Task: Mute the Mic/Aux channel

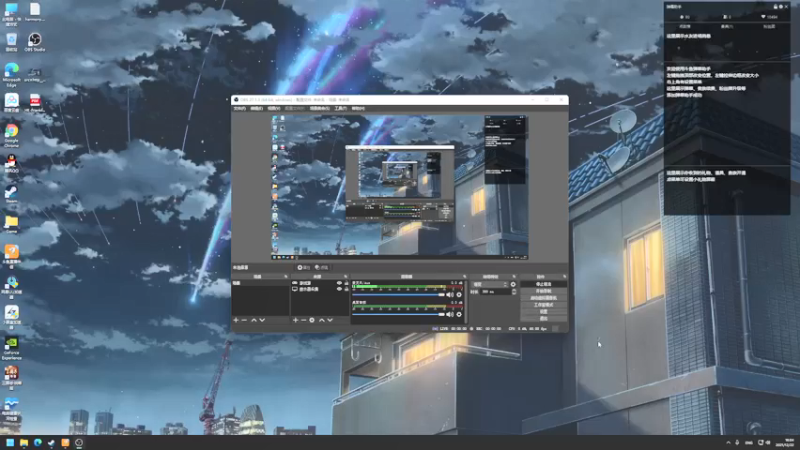Action: pos(450,294)
